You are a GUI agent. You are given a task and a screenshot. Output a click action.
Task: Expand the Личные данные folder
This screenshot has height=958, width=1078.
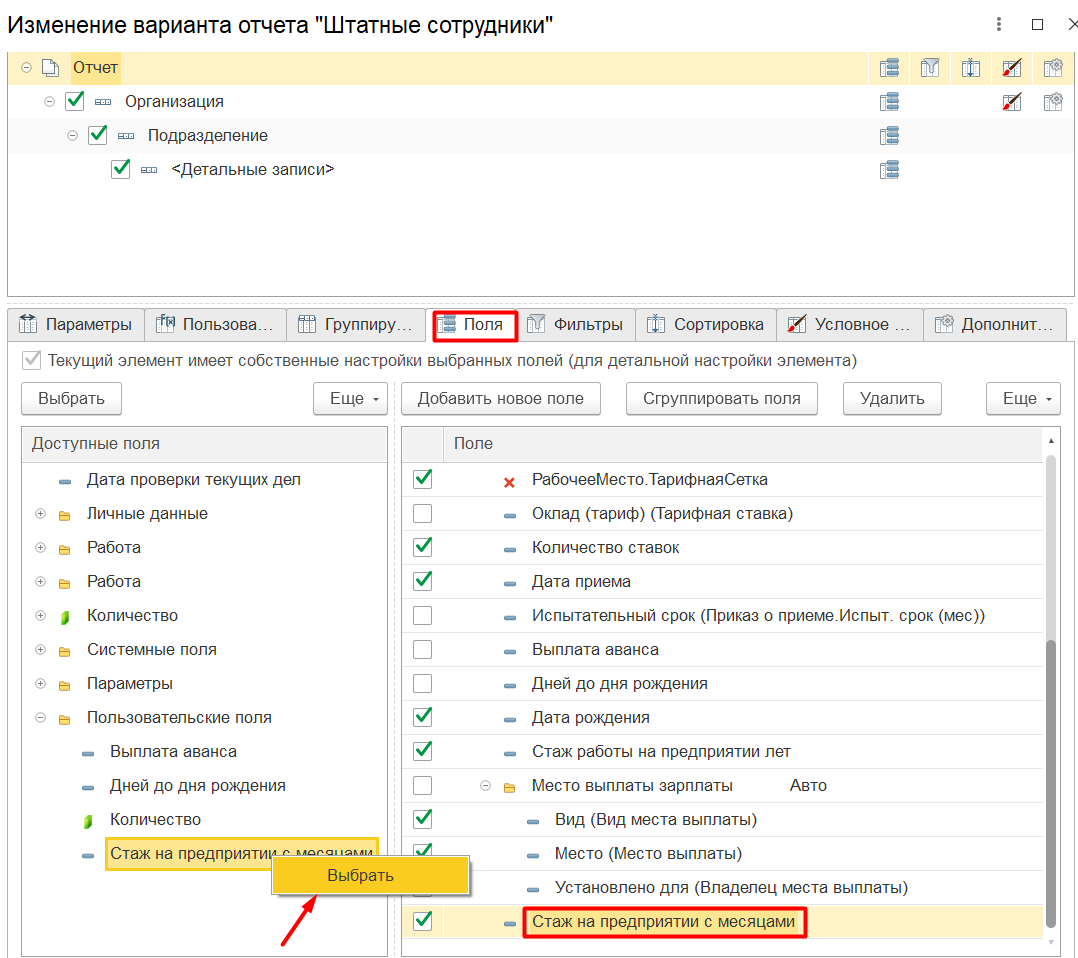tap(41, 514)
